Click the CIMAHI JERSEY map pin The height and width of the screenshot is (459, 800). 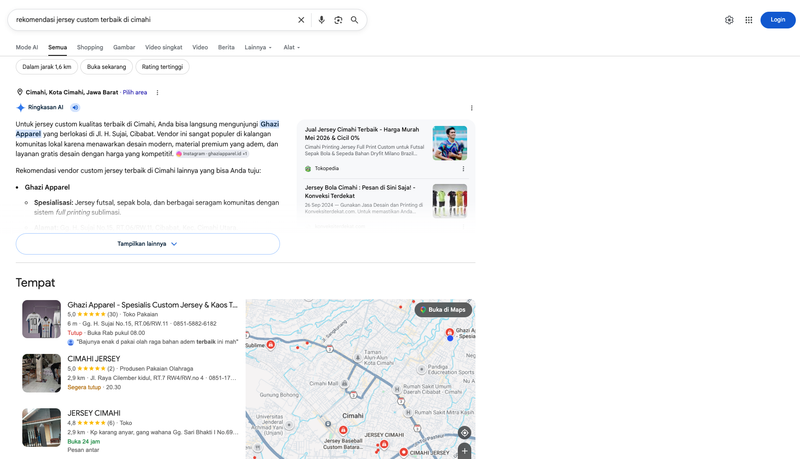click(404, 452)
